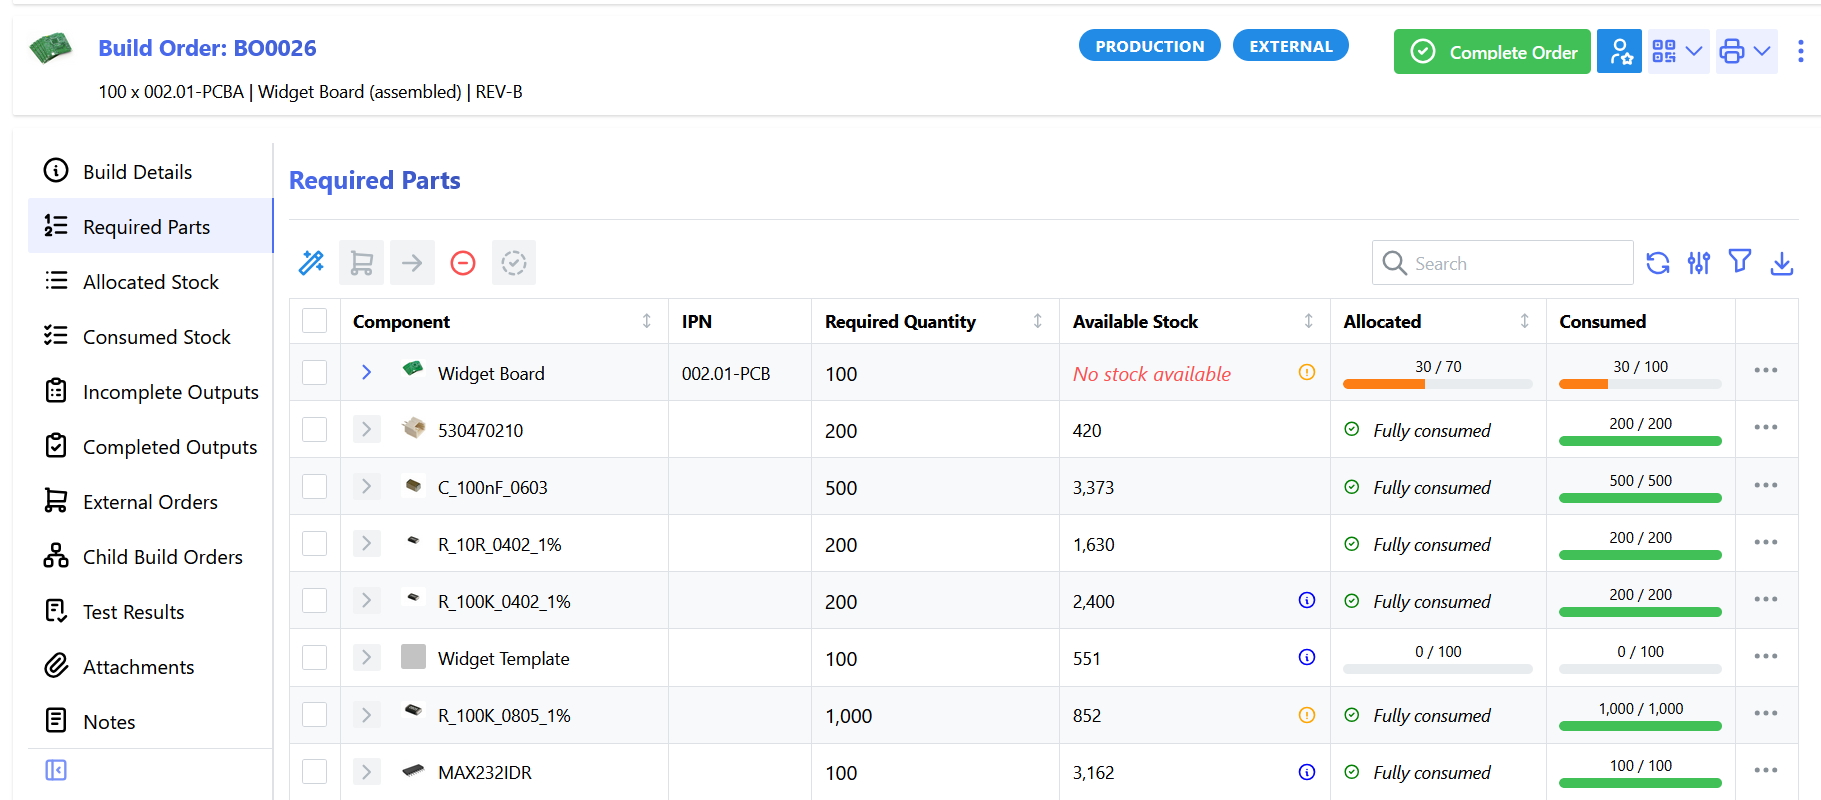
Task: Open the print actions dropdown
Action: [x=1746, y=51]
